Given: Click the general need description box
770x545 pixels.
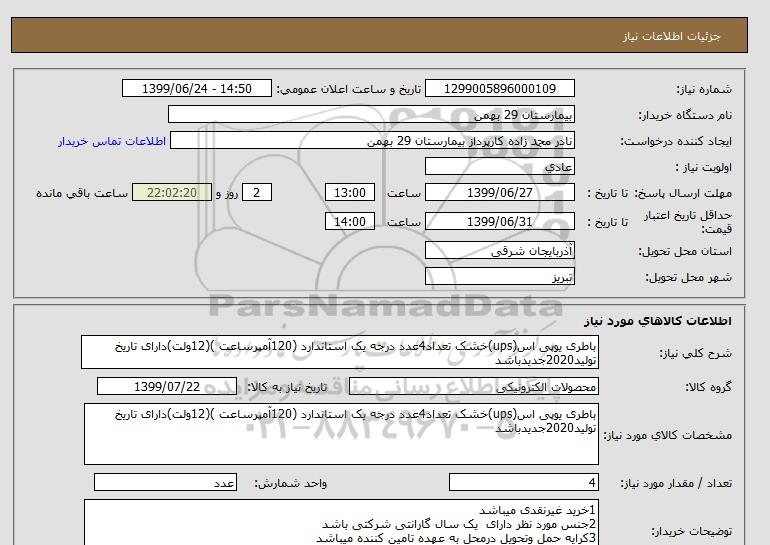Looking at the screenshot, I should [340, 352].
